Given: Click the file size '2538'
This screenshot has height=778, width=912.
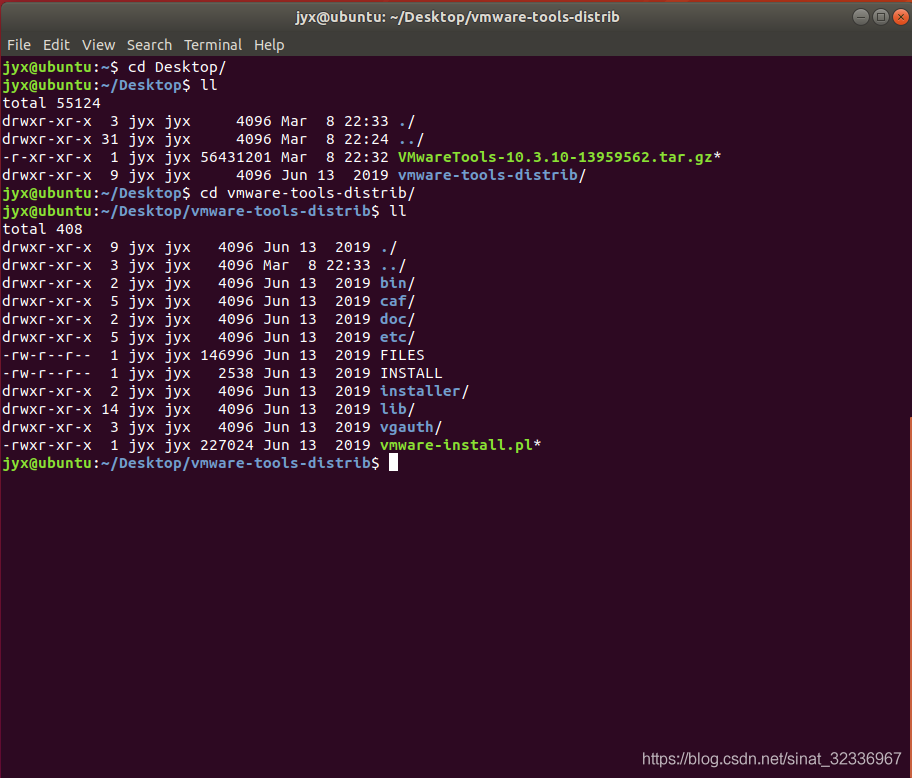Looking at the screenshot, I should point(236,373).
